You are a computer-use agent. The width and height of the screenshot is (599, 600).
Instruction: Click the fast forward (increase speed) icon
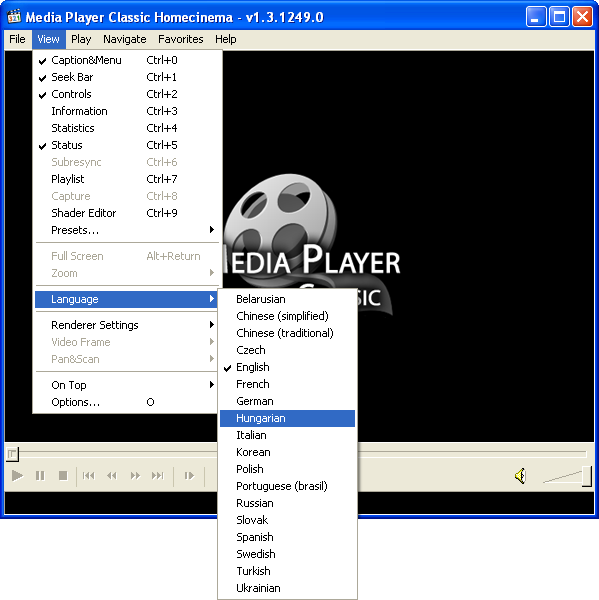(x=135, y=476)
